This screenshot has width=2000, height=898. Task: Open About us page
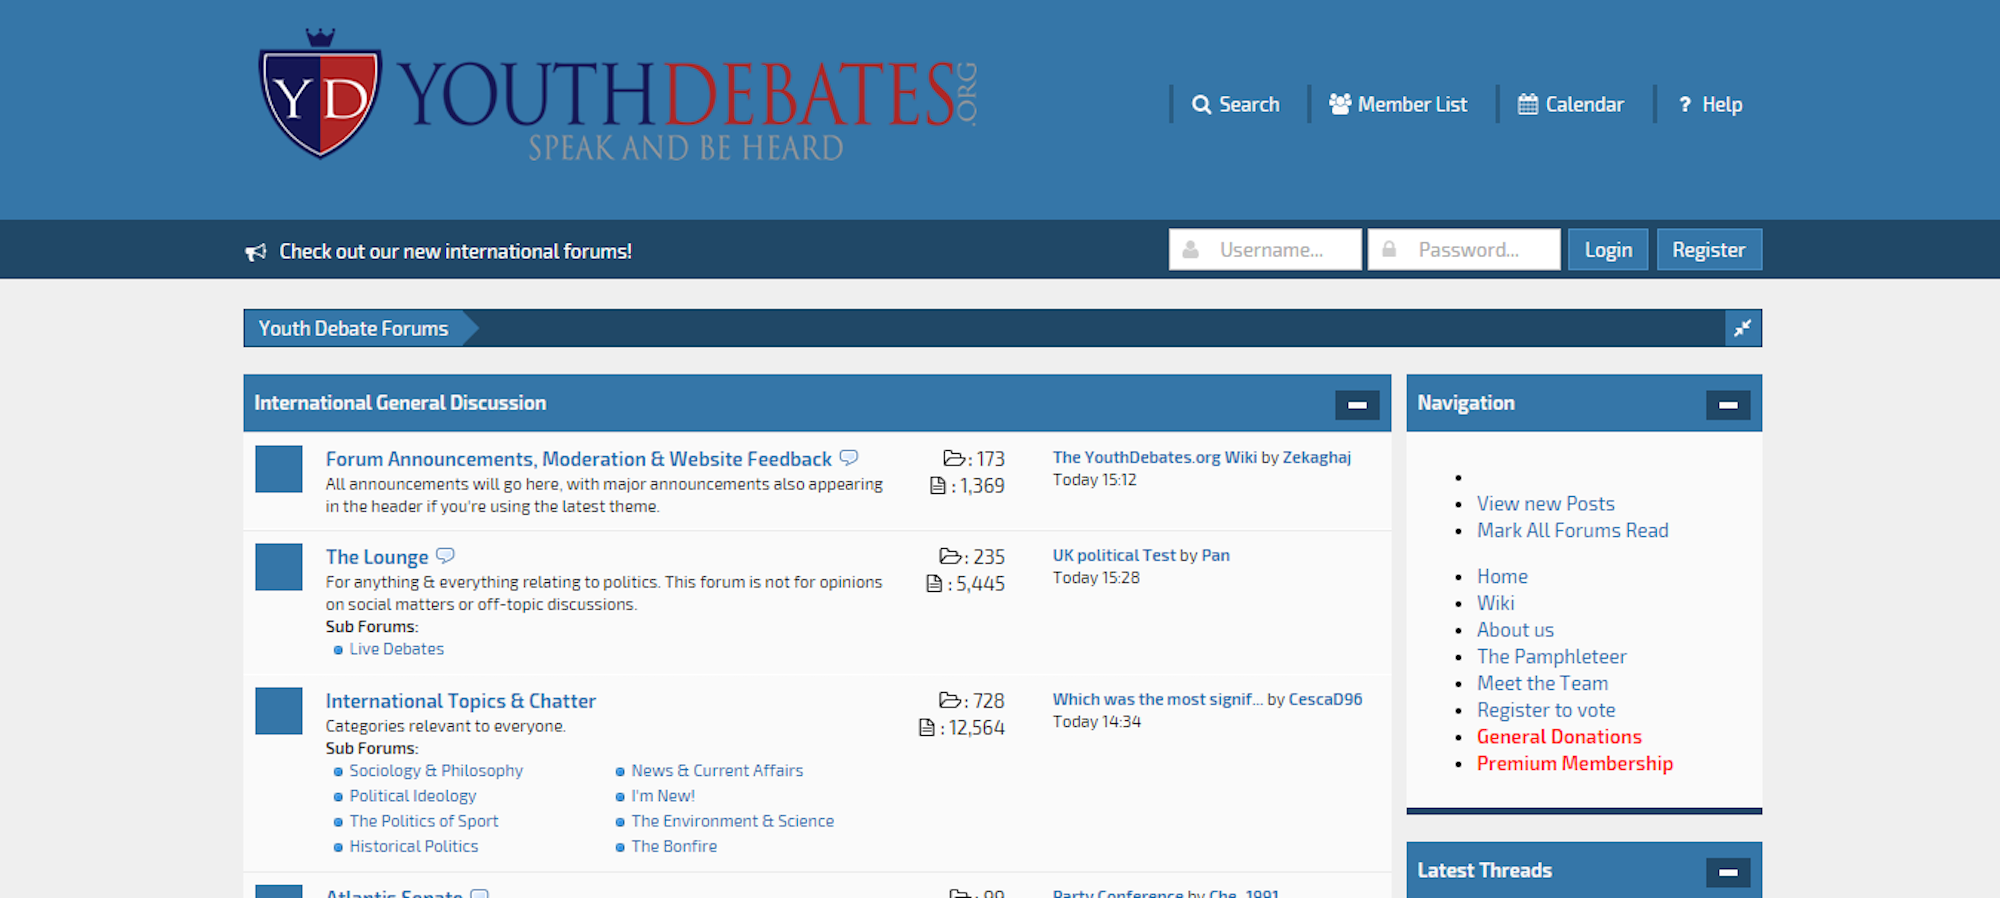(1515, 630)
